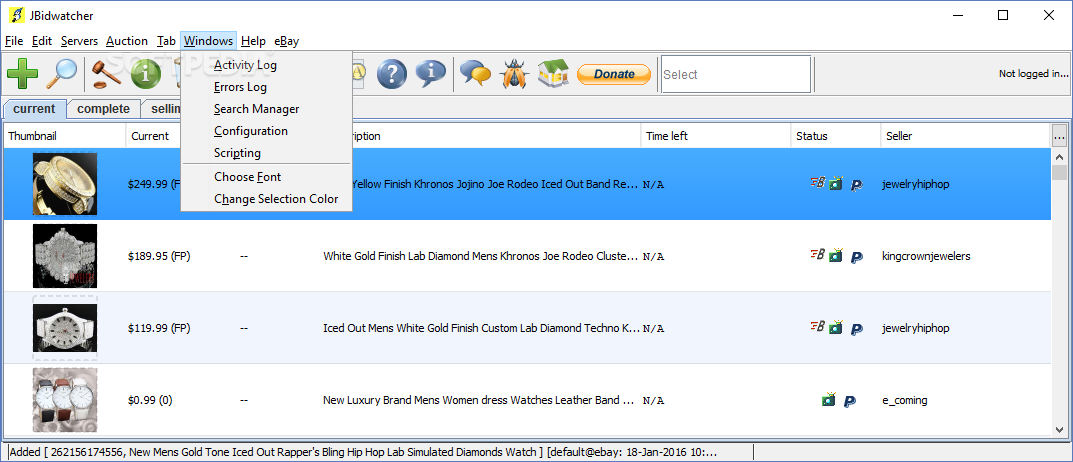Viewport: 1073px width, 462px height.
Task: Click PayPal icon in e_coming row
Action: point(849,400)
